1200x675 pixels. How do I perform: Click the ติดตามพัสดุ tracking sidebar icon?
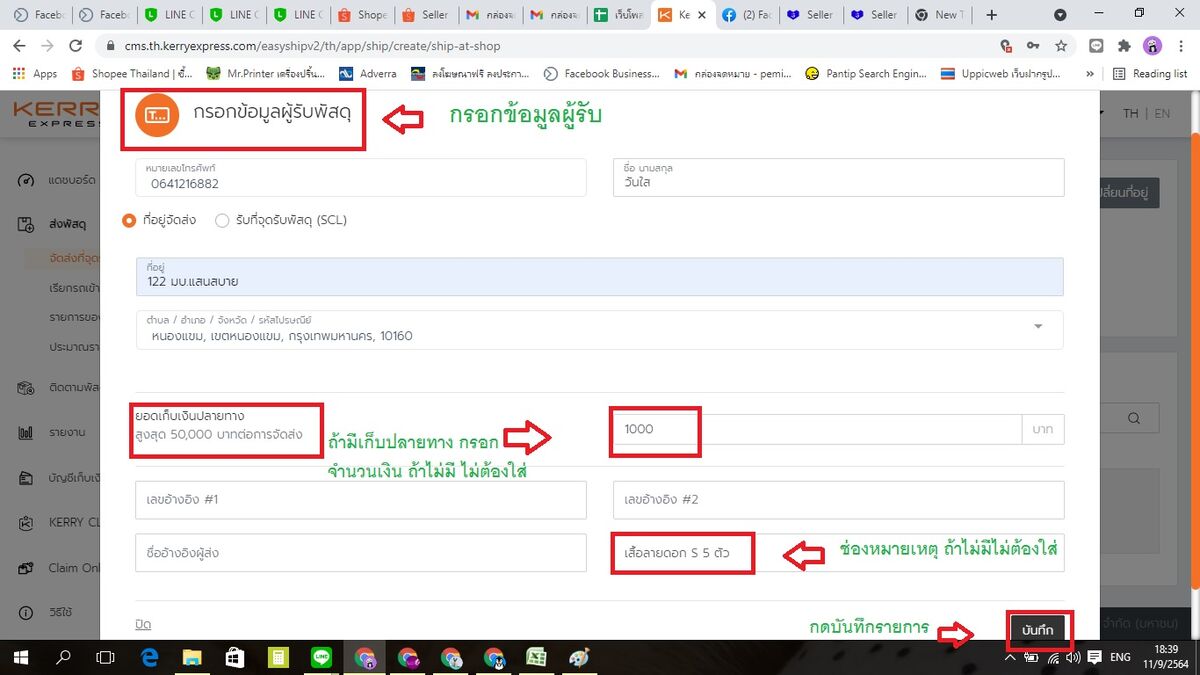pyautogui.click(x=27, y=388)
